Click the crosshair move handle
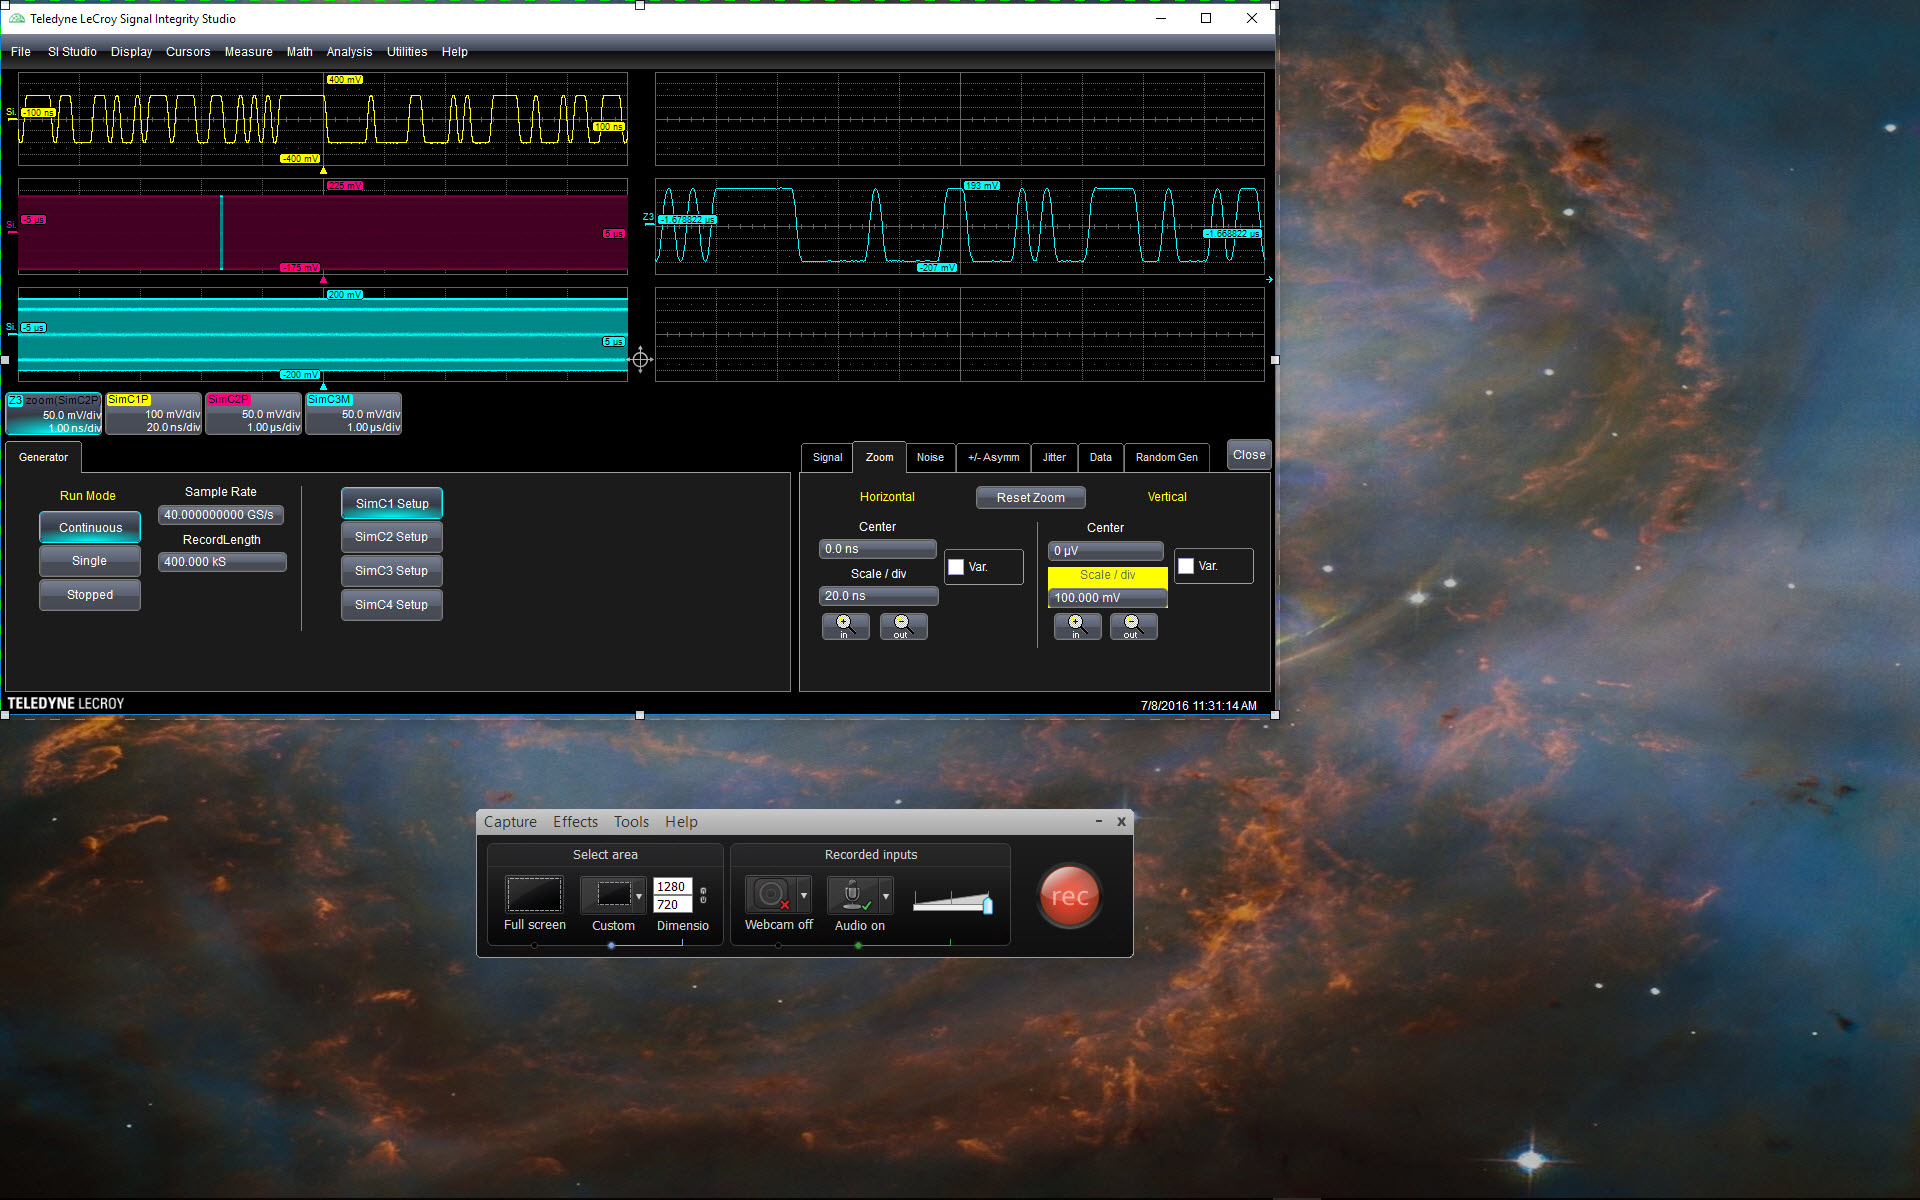 pyautogui.click(x=641, y=359)
